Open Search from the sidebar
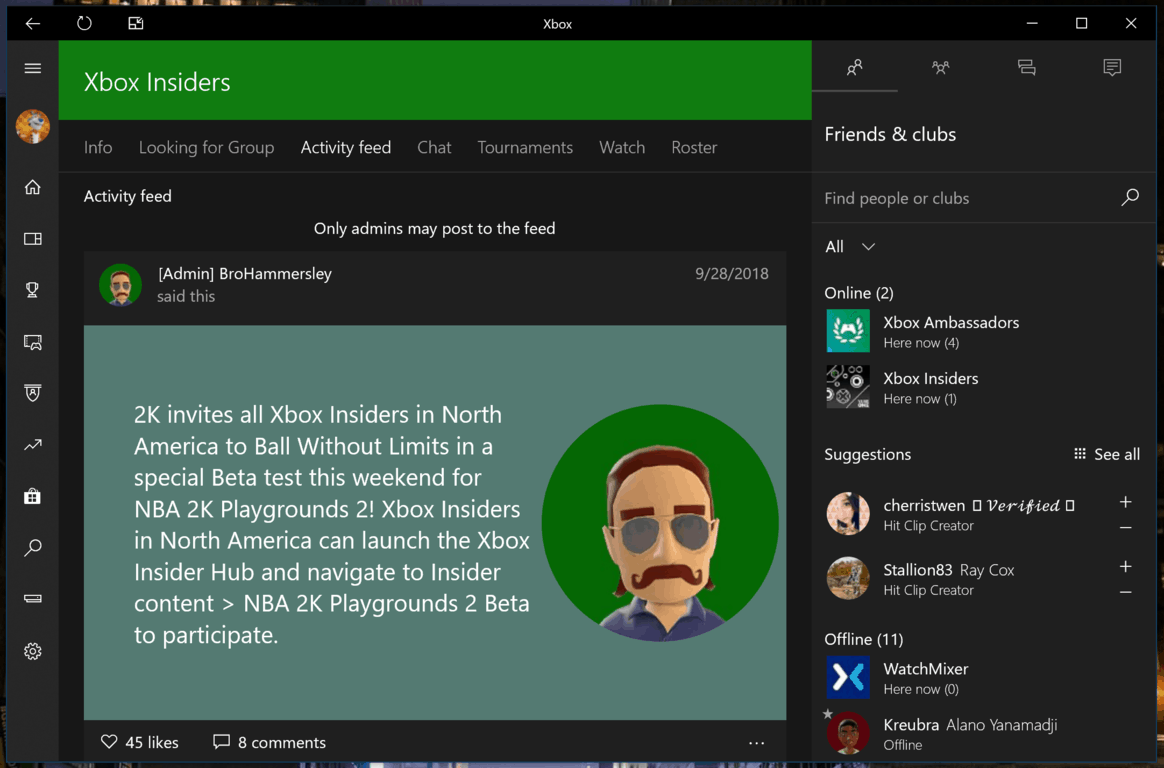The height and width of the screenshot is (768, 1164). (x=33, y=548)
